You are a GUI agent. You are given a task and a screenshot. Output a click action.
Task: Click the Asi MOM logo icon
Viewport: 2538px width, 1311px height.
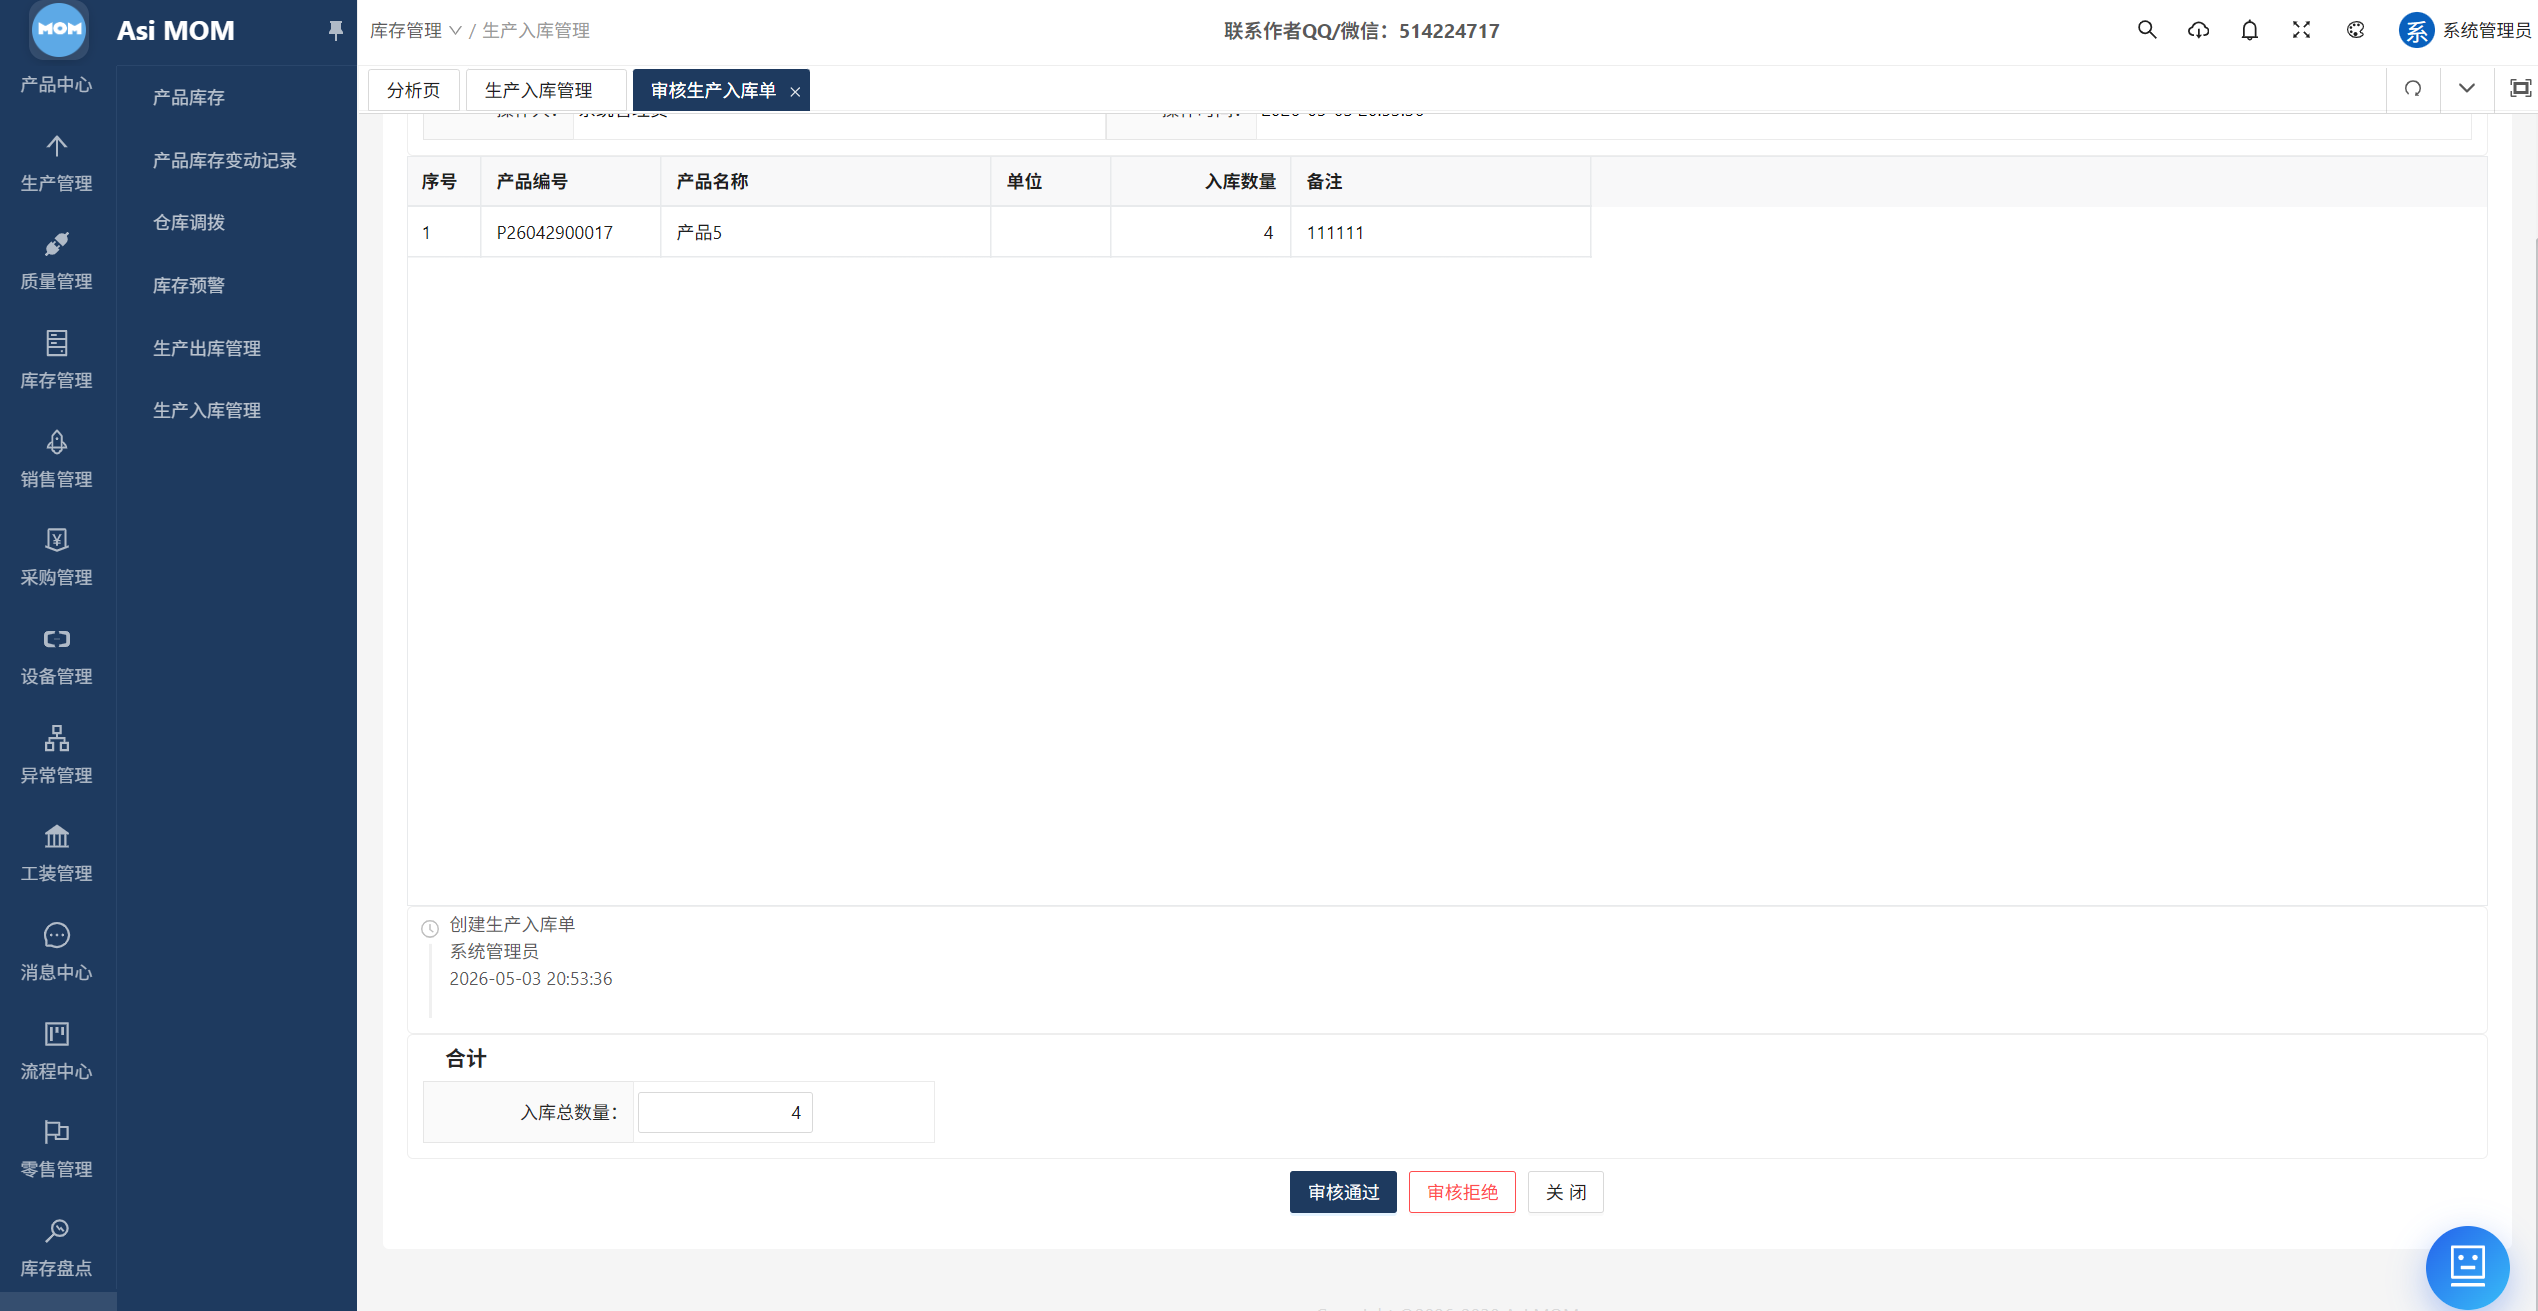click(59, 29)
